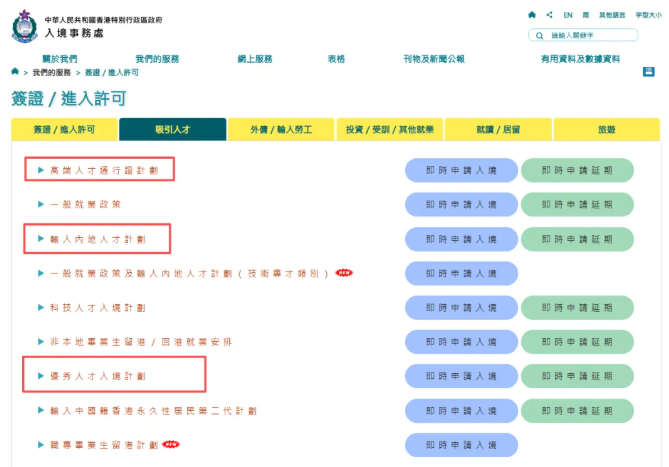The height and width of the screenshot is (467, 669).
Task: Click 即時申請延期 for 高端人才通行證計劃
Action: coord(577,170)
